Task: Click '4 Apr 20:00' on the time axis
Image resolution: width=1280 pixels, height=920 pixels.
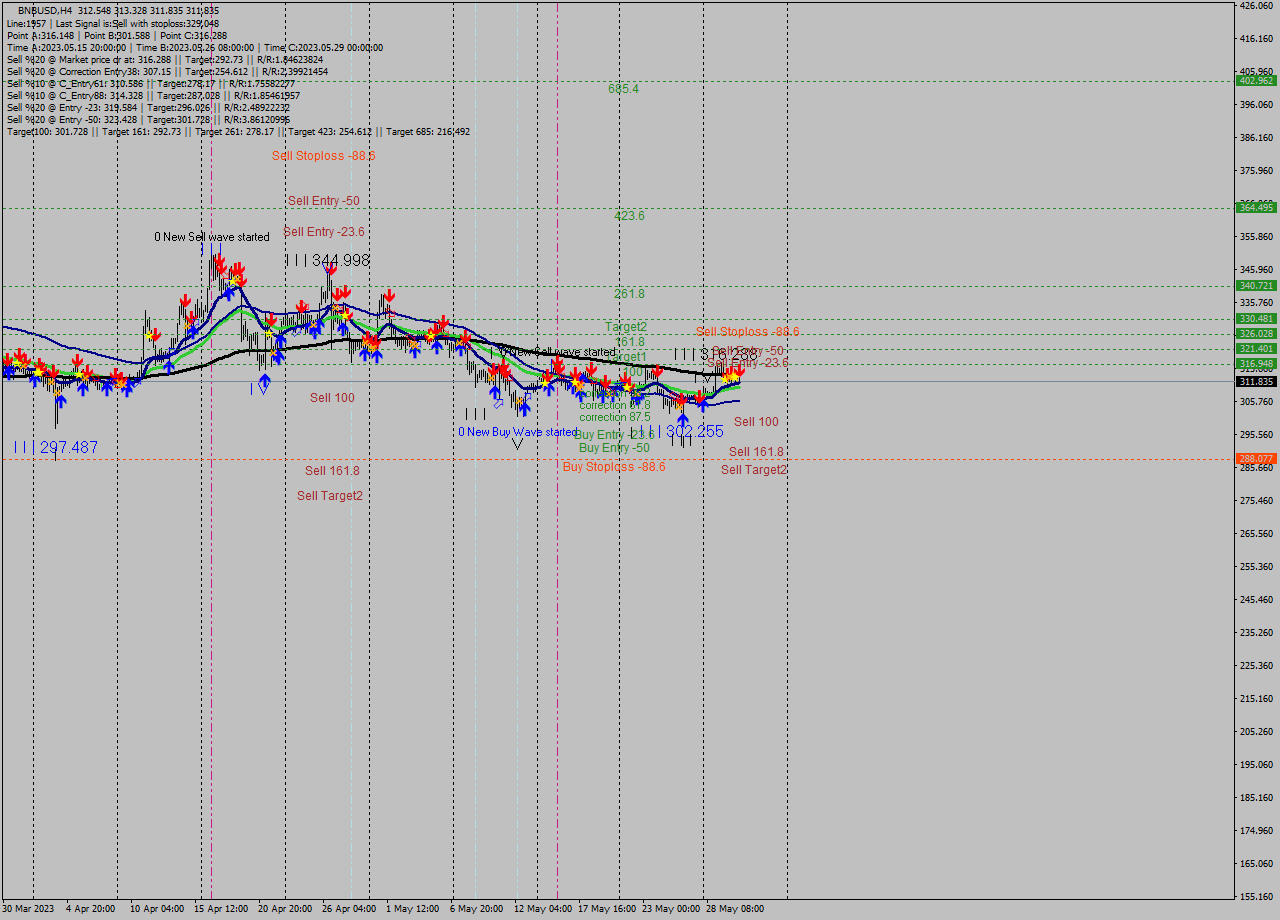Action: (x=91, y=909)
